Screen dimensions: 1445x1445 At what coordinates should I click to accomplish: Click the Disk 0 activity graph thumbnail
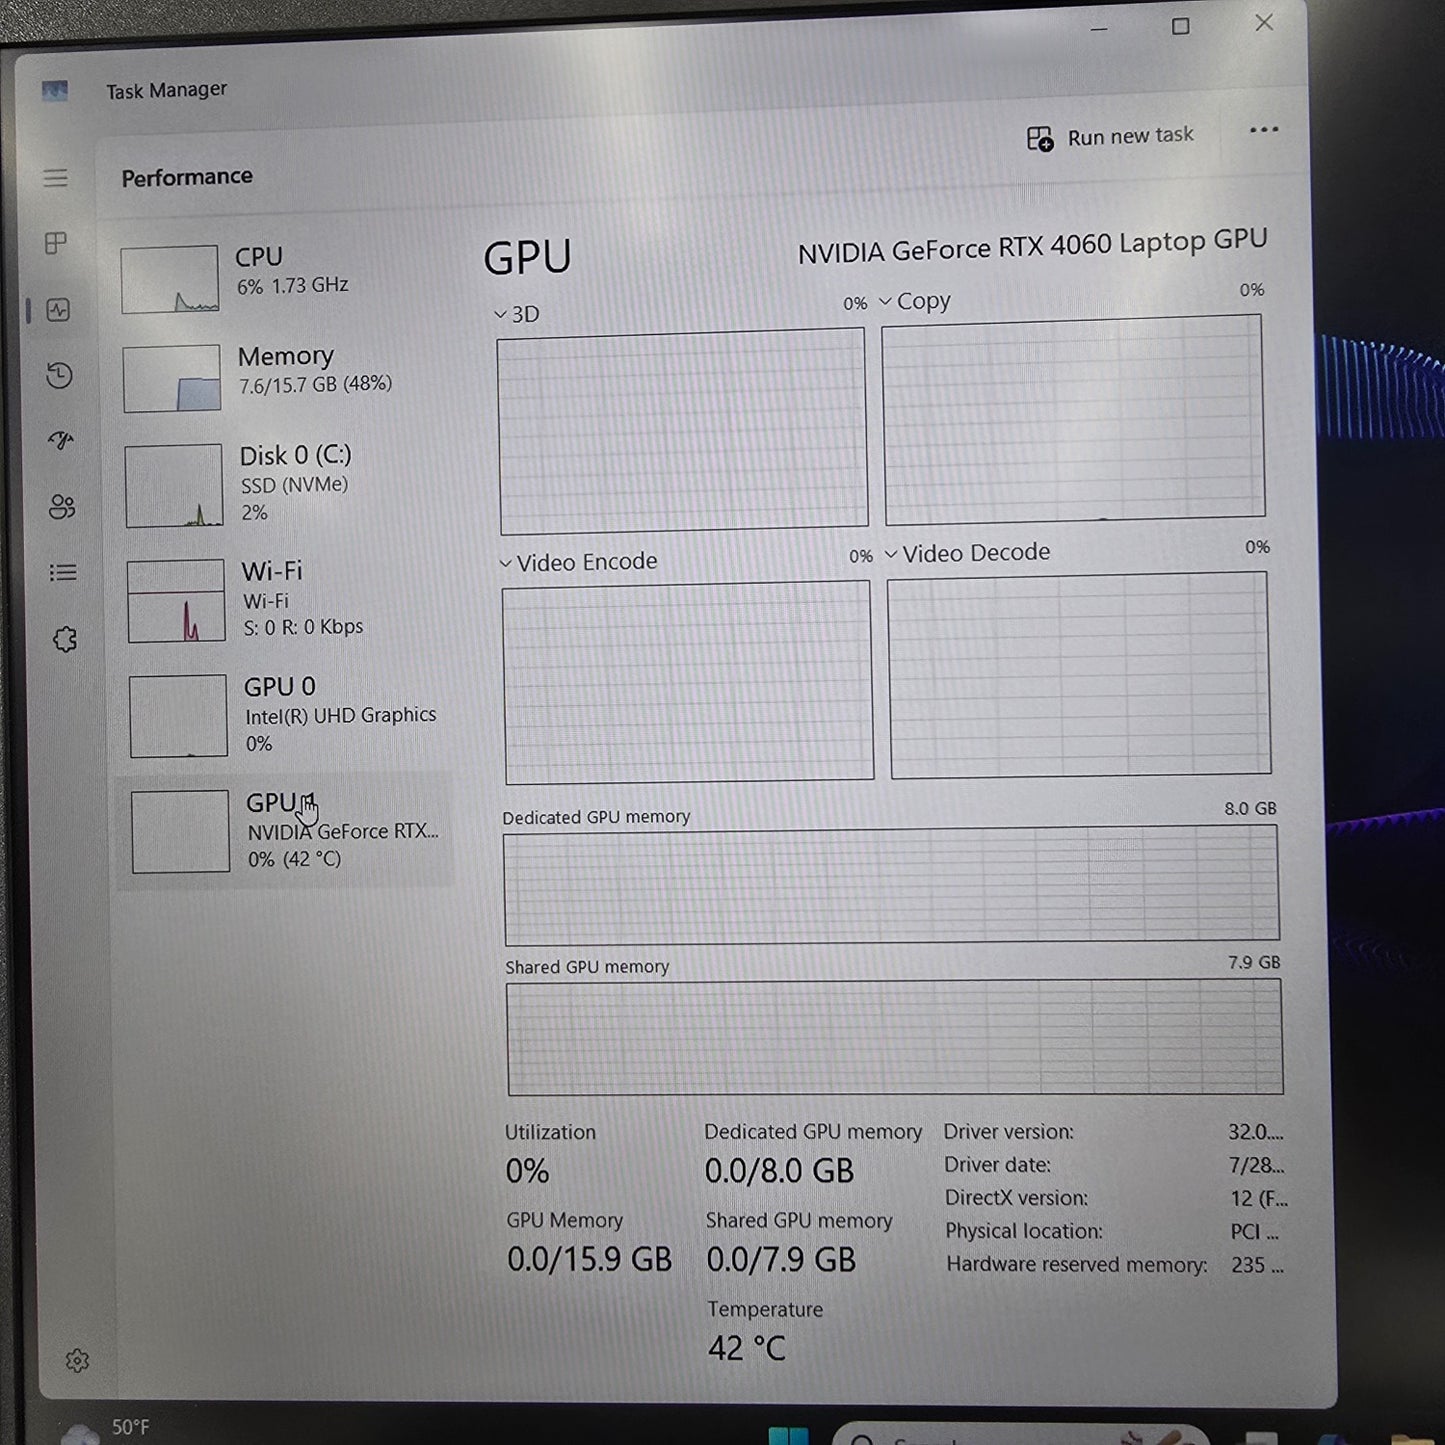[x=174, y=484]
